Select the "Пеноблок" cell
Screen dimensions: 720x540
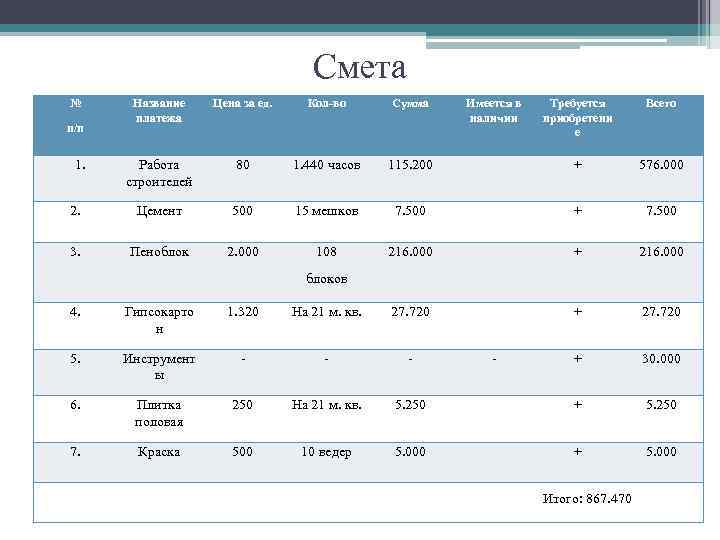tap(159, 252)
